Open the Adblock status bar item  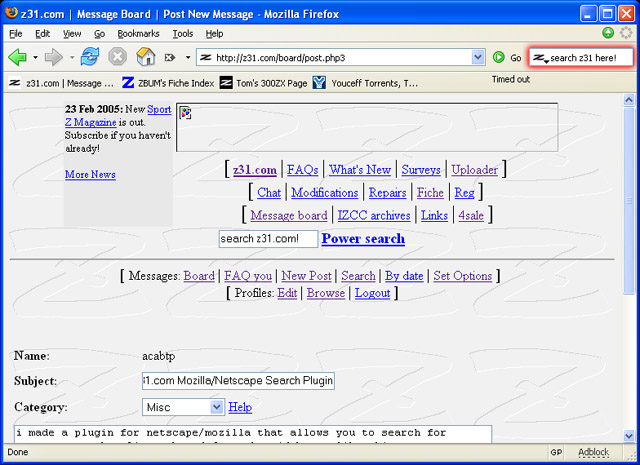[593, 452]
